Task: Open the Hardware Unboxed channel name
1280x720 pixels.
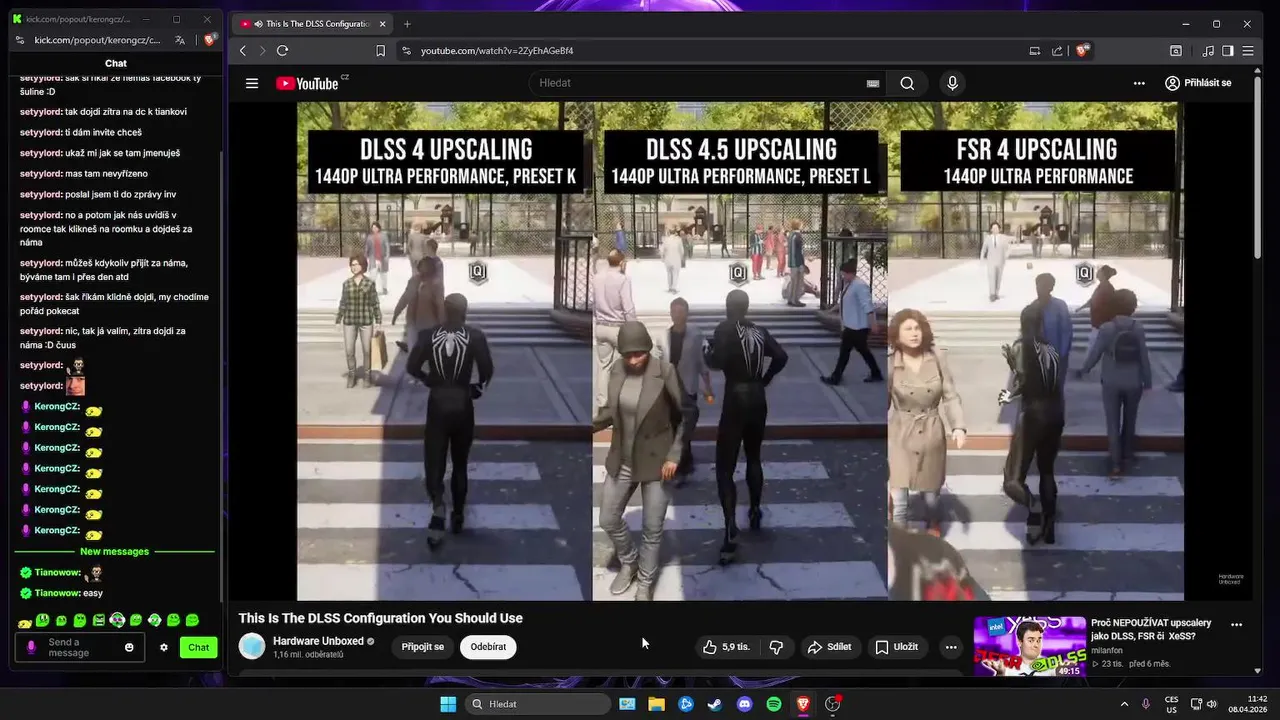Action: (x=318, y=641)
